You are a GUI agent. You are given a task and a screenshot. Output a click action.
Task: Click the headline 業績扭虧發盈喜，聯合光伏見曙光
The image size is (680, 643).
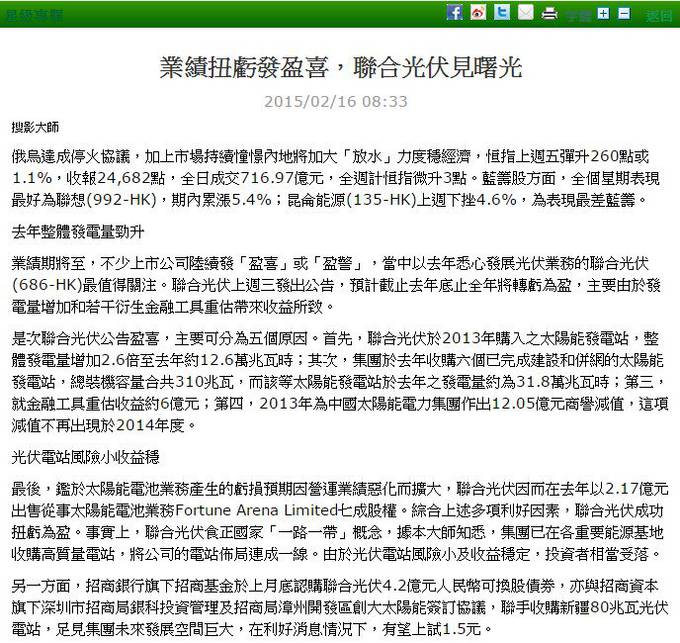pos(341,68)
